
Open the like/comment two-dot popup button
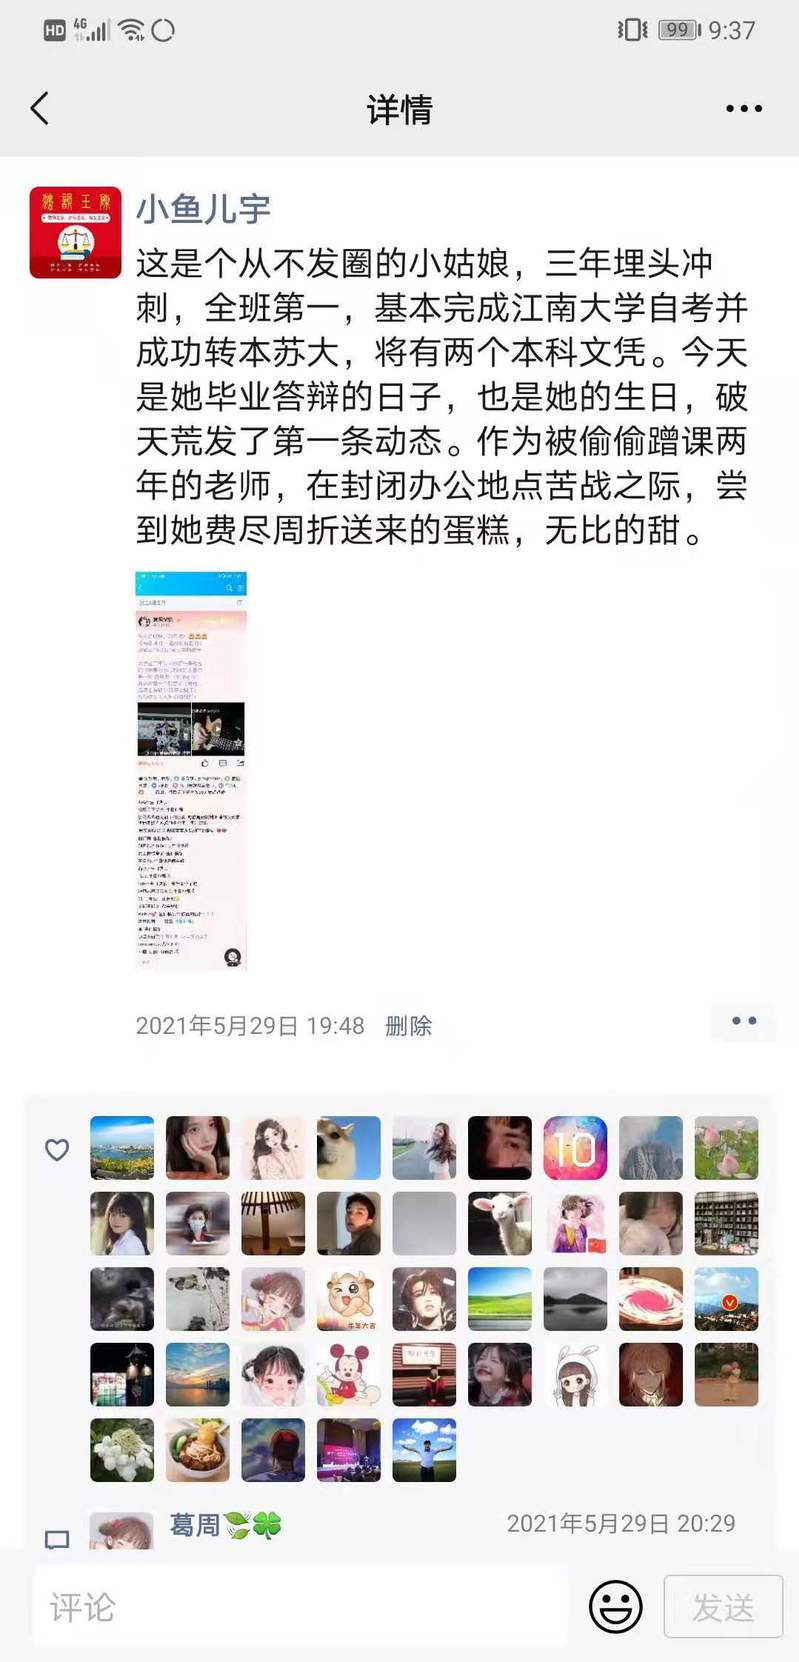point(744,1021)
